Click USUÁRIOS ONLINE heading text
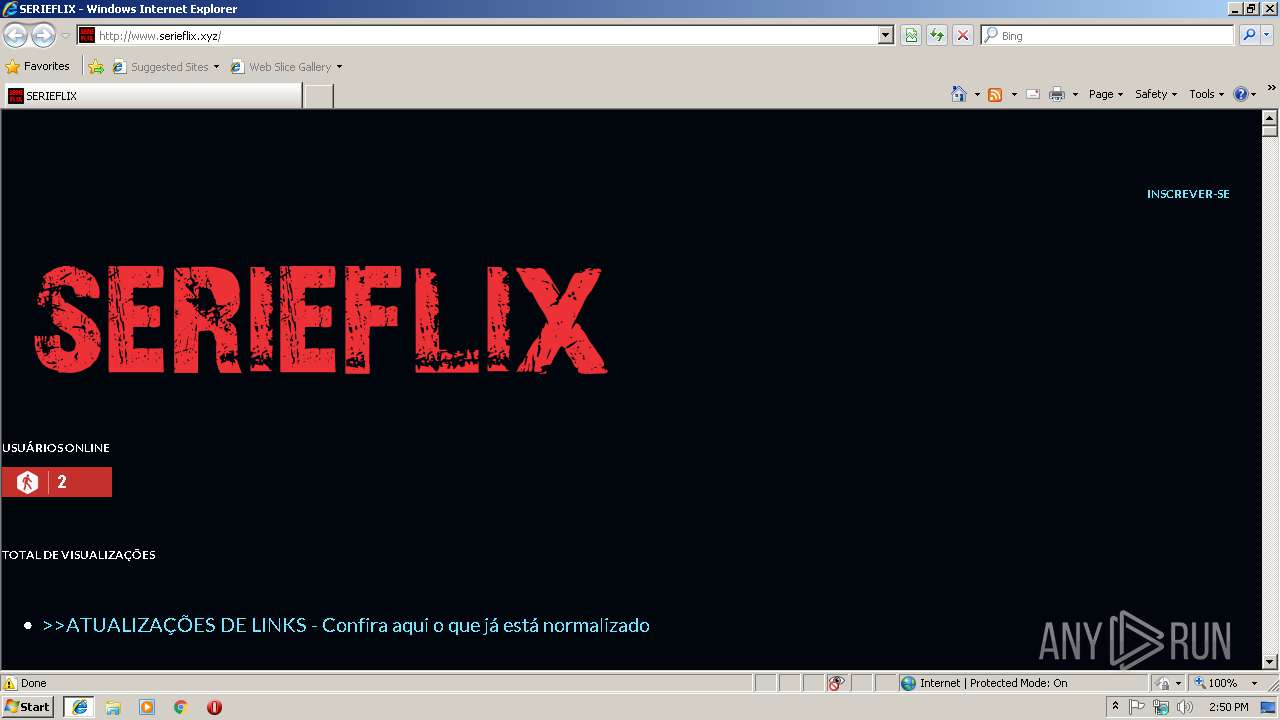Image resolution: width=1280 pixels, height=720 pixels. 56,448
